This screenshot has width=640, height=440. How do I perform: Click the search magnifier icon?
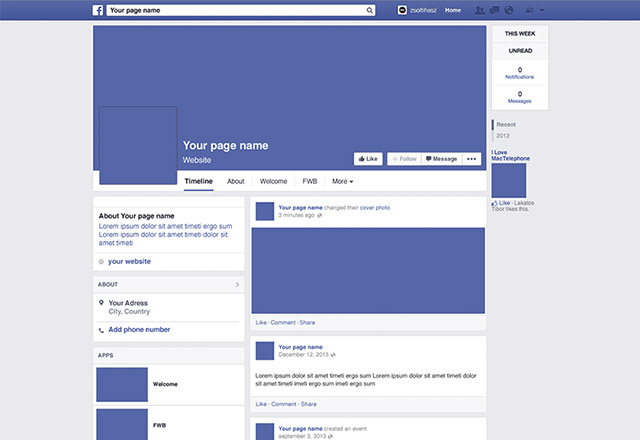(x=370, y=10)
